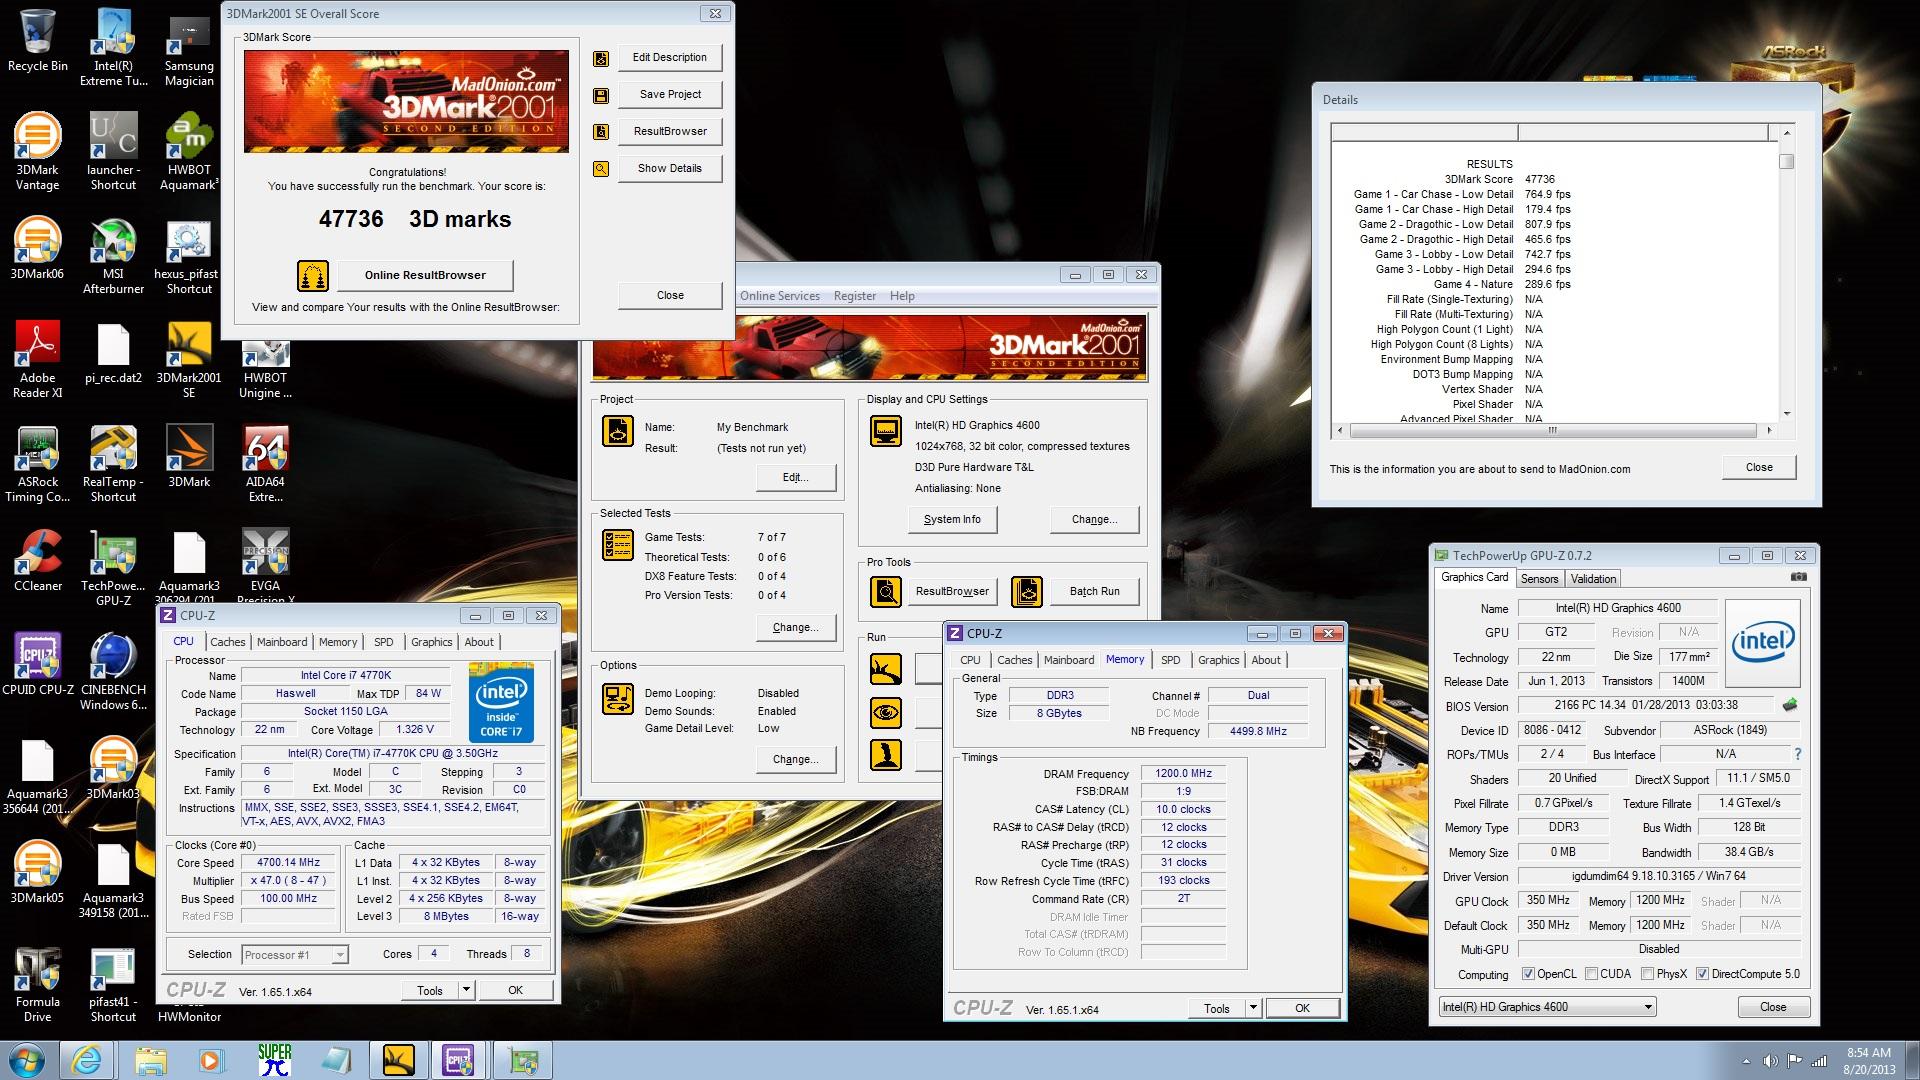Screen dimensions: 1920x1080
Task: Click the OK button in CPU-Z Memory window
Action: (1302, 1008)
